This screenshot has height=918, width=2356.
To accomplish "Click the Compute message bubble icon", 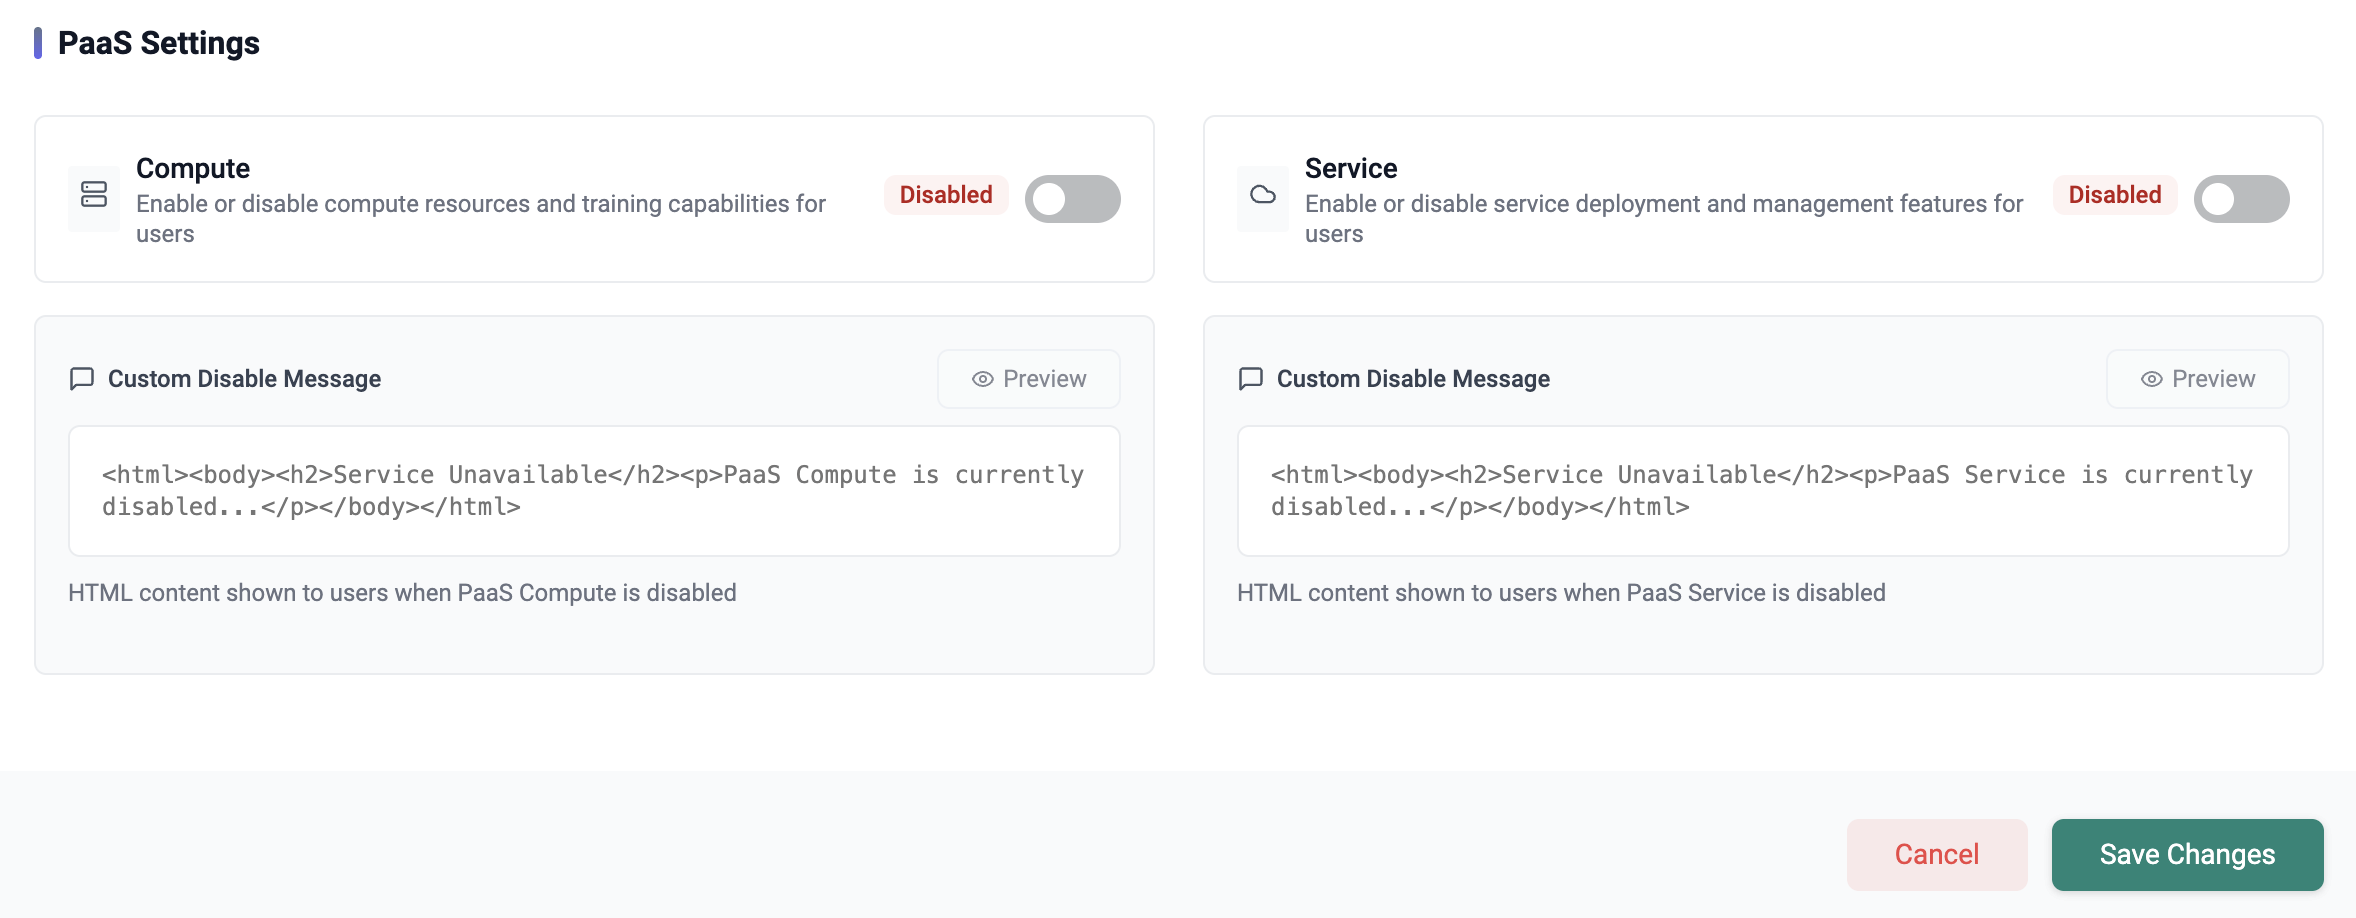I will click(82, 379).
